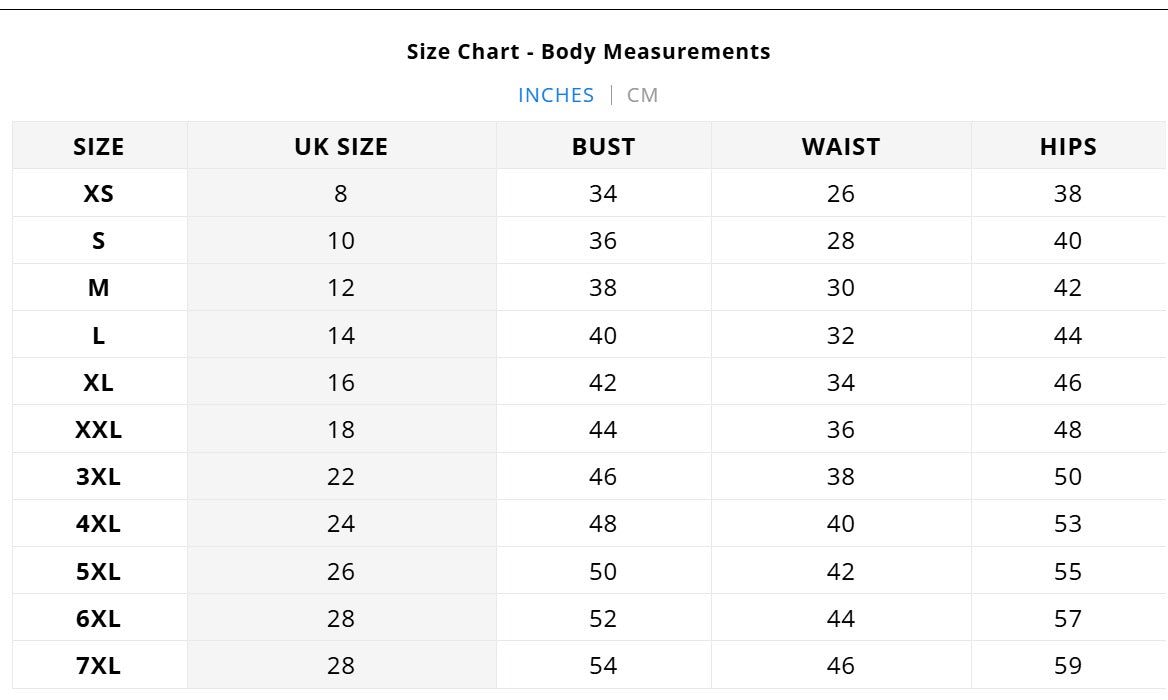Click the UK SIZE column header
The height and width of the screenshot is (700, 1168).
click(x=341, y=146)
